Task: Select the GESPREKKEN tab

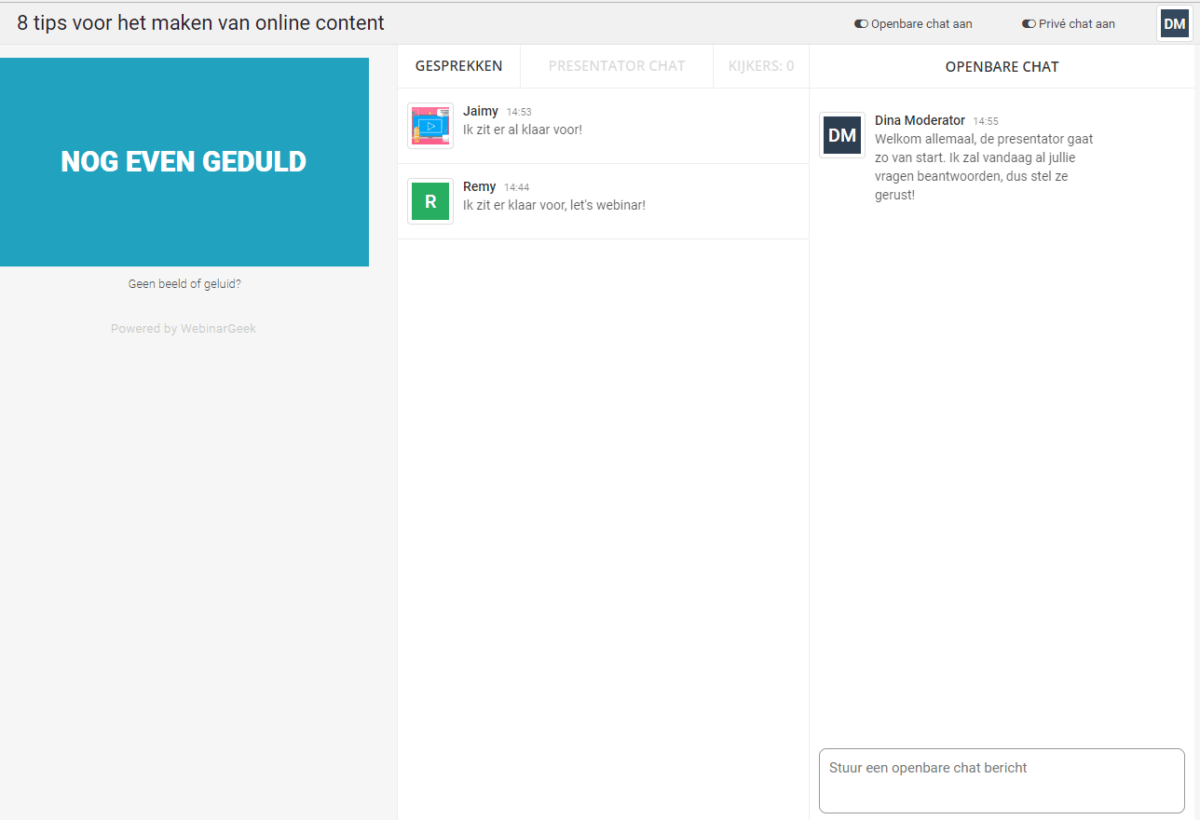Action: coord(459,65)
